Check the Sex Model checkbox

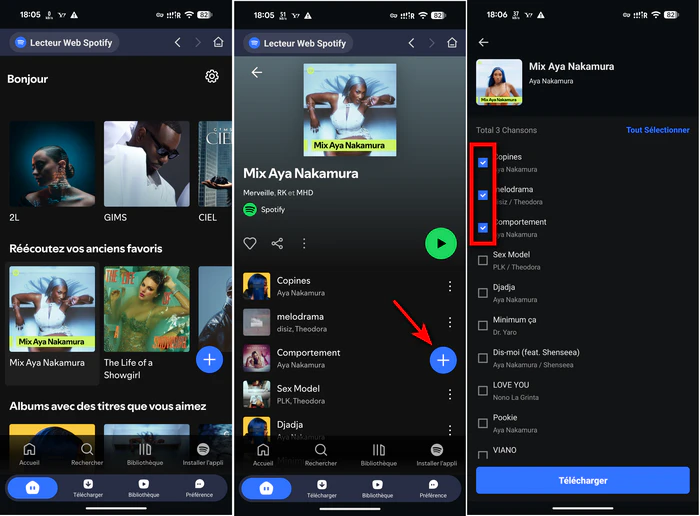(483, 260)
